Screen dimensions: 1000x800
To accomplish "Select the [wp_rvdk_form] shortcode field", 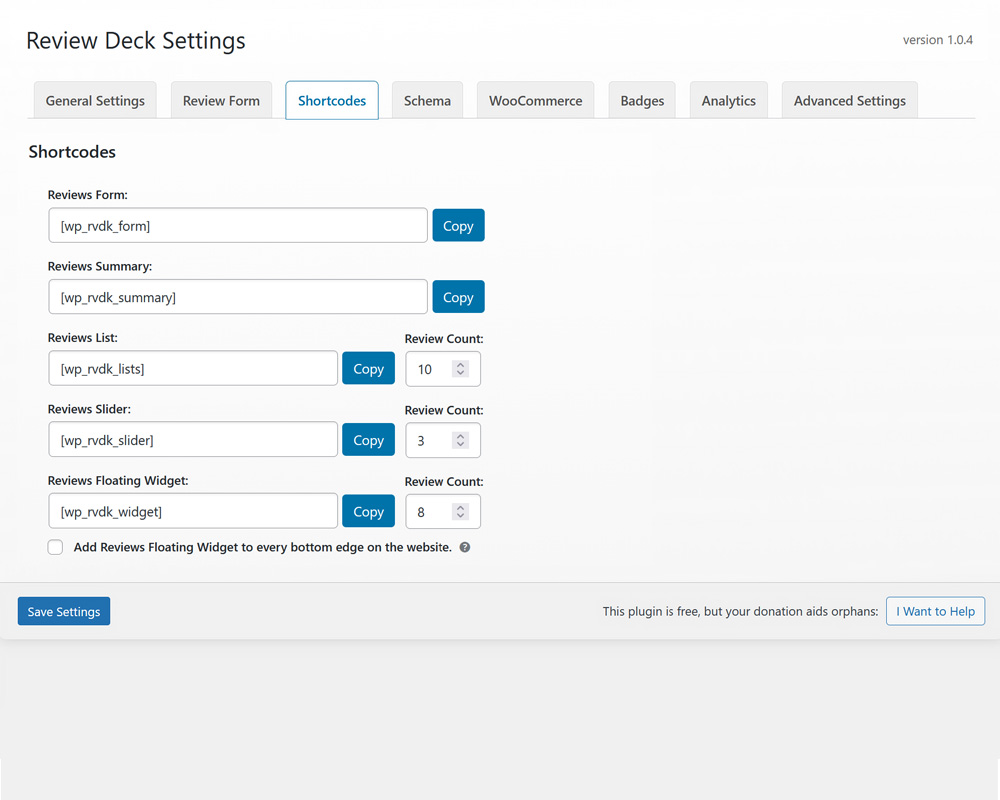I will click(237, 225).
